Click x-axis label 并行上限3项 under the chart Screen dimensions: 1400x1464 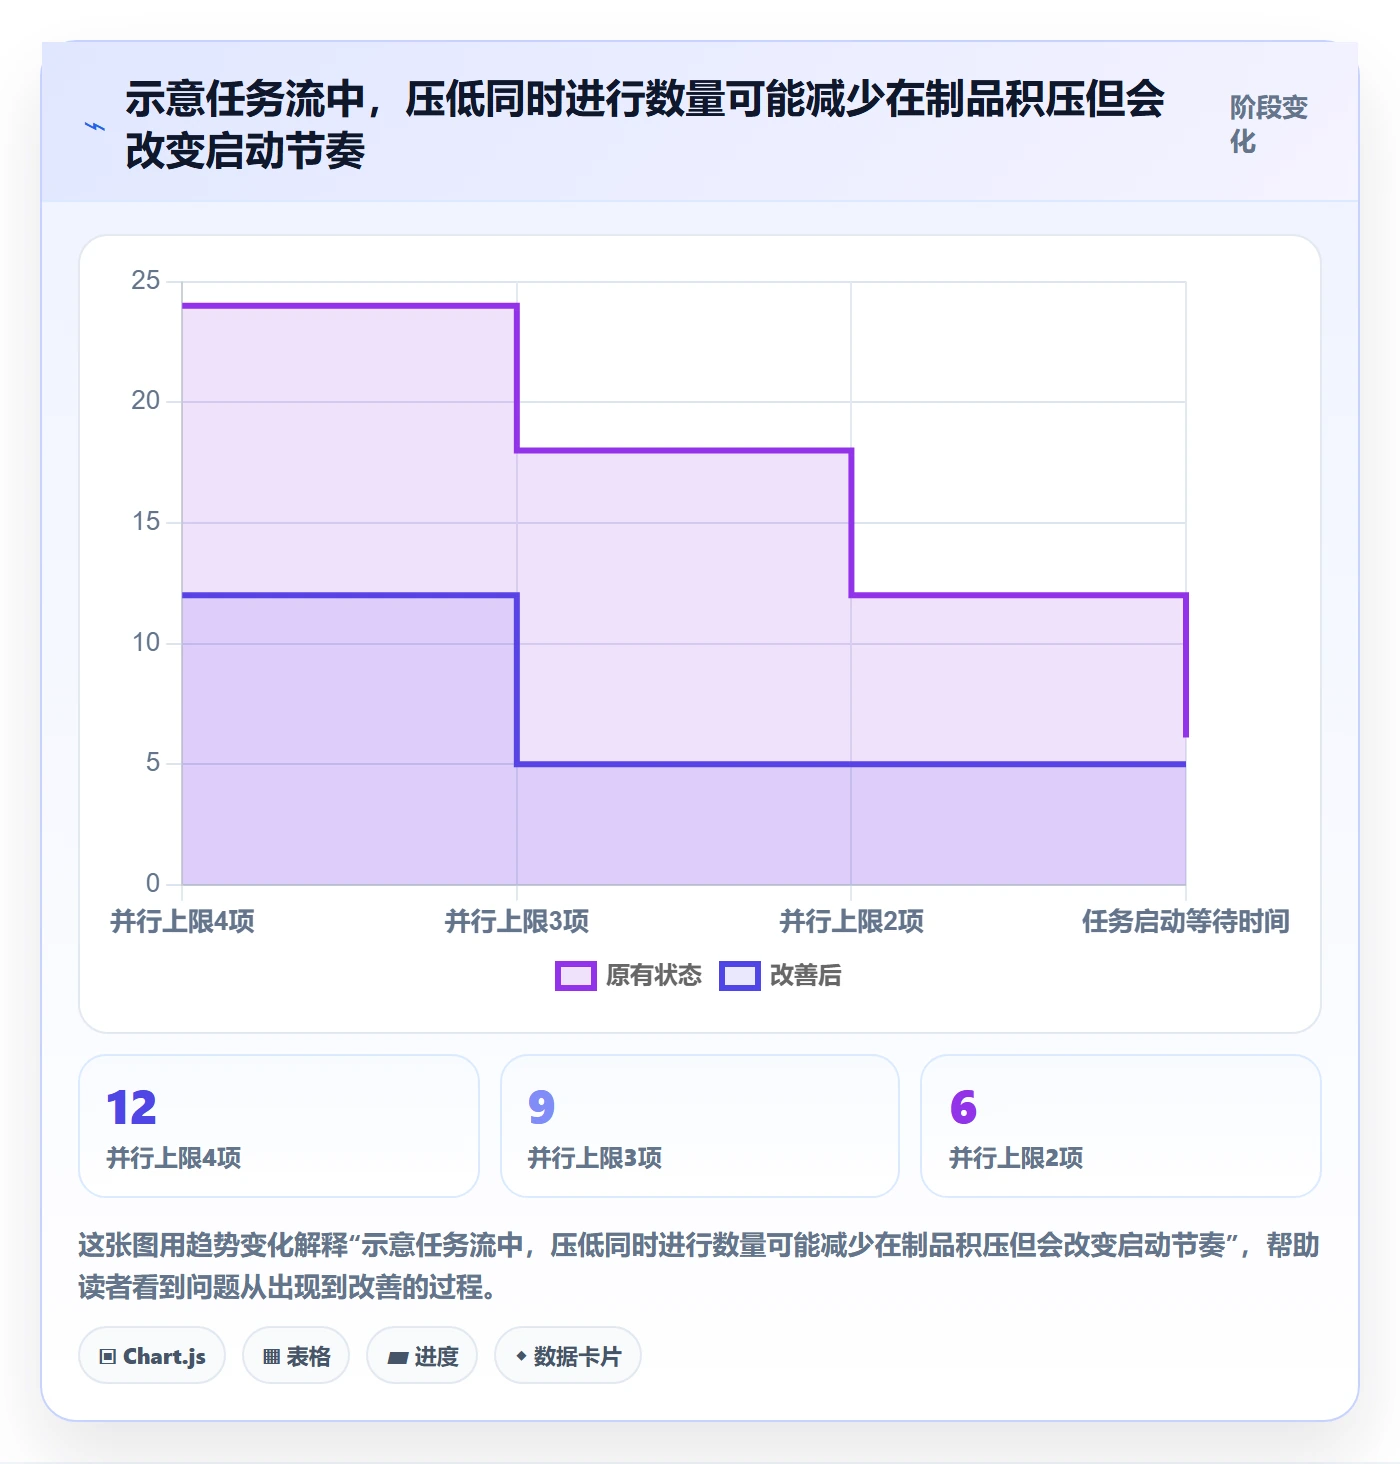tap(517, 921)
